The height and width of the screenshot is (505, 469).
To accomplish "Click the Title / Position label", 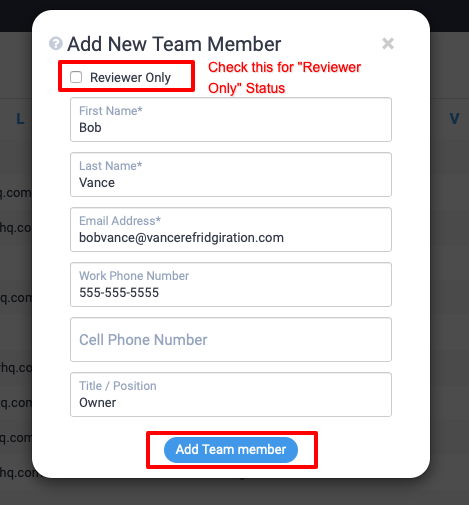I will tap(118, 386).
